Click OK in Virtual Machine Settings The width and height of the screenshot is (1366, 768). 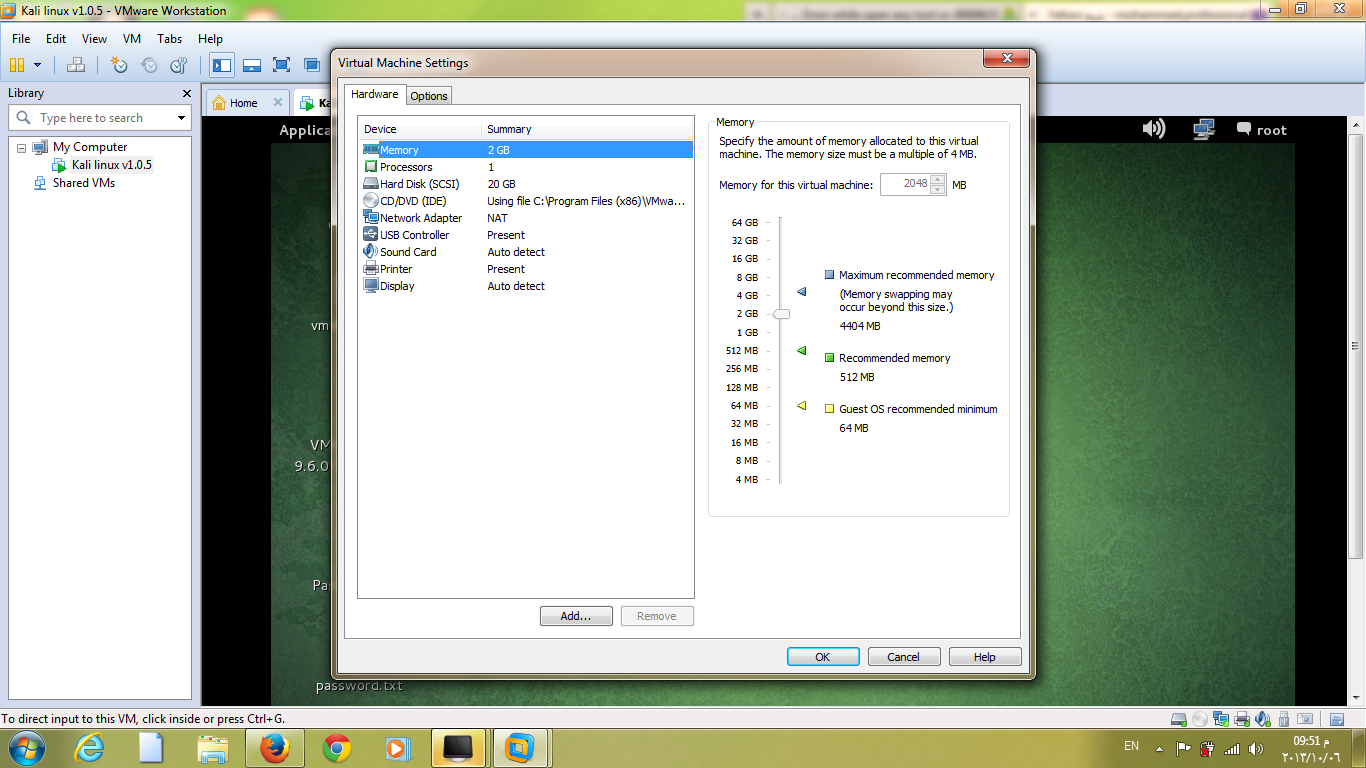[823, 657]
